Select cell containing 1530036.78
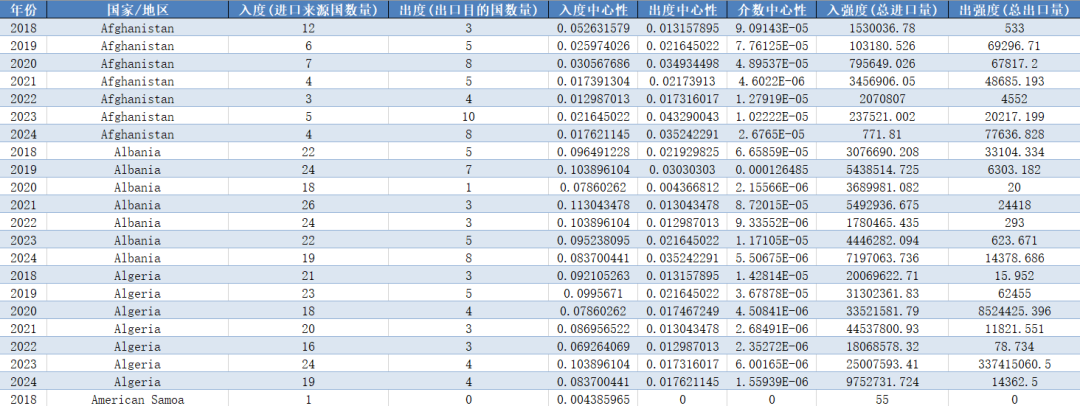The width and height of the screenshot is (1080, 406). pos(882,28)
